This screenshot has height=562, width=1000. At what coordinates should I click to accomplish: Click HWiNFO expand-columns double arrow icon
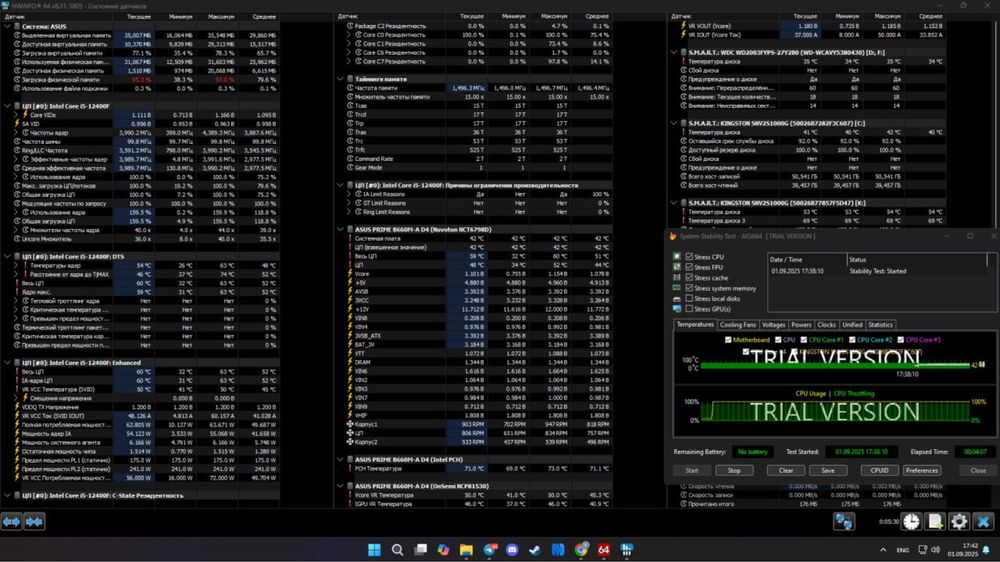pos(11,522)
